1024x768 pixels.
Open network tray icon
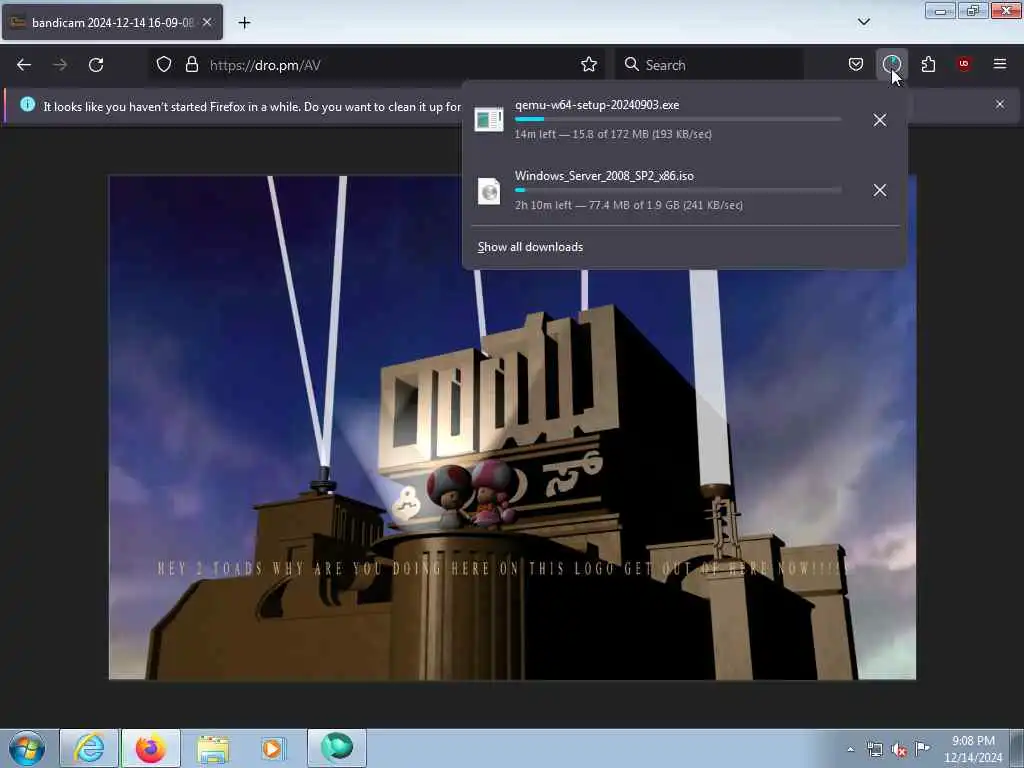(x=874, y=750)
